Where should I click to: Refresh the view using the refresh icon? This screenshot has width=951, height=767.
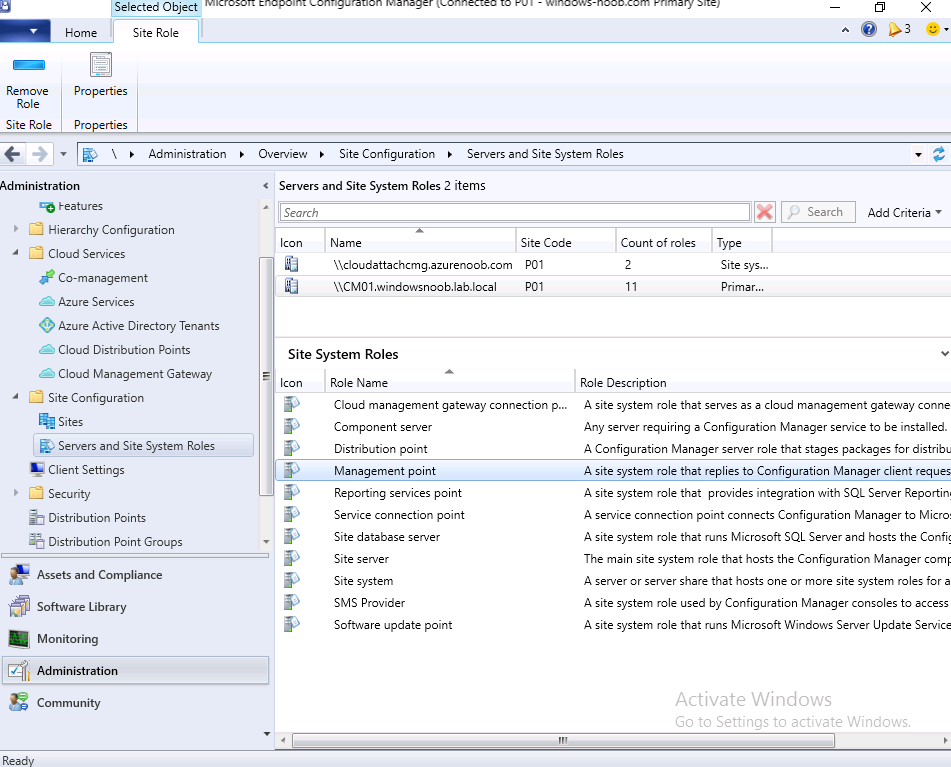pos(939,154)
